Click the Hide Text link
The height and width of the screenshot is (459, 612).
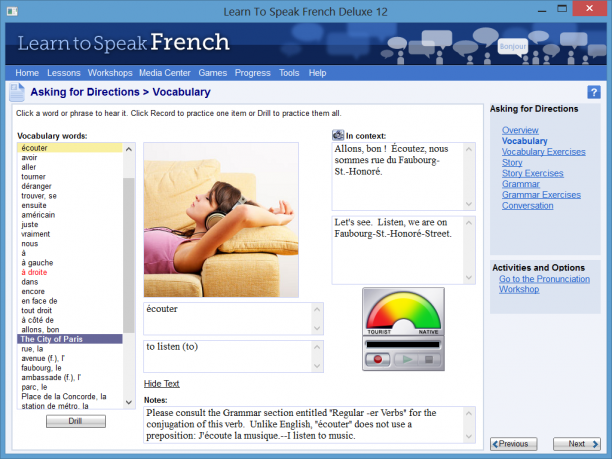pos(162,384)
